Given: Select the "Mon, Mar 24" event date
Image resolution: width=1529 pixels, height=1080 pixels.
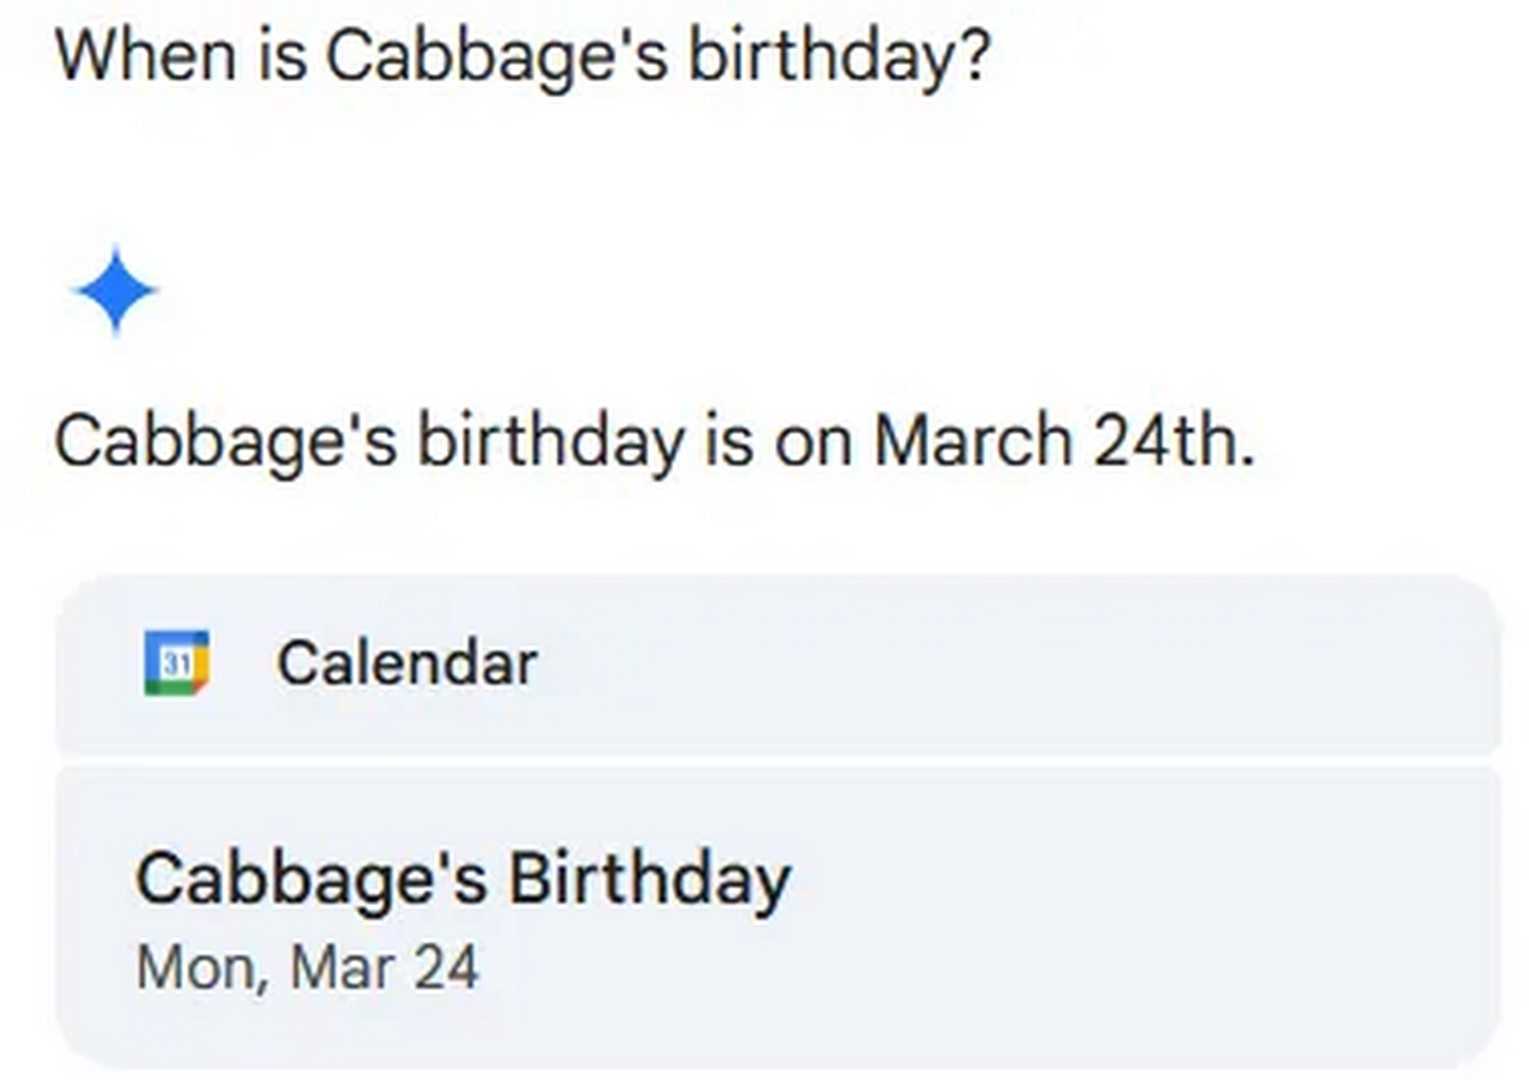Looking at the screenshot, I should [x=307, y=968].
